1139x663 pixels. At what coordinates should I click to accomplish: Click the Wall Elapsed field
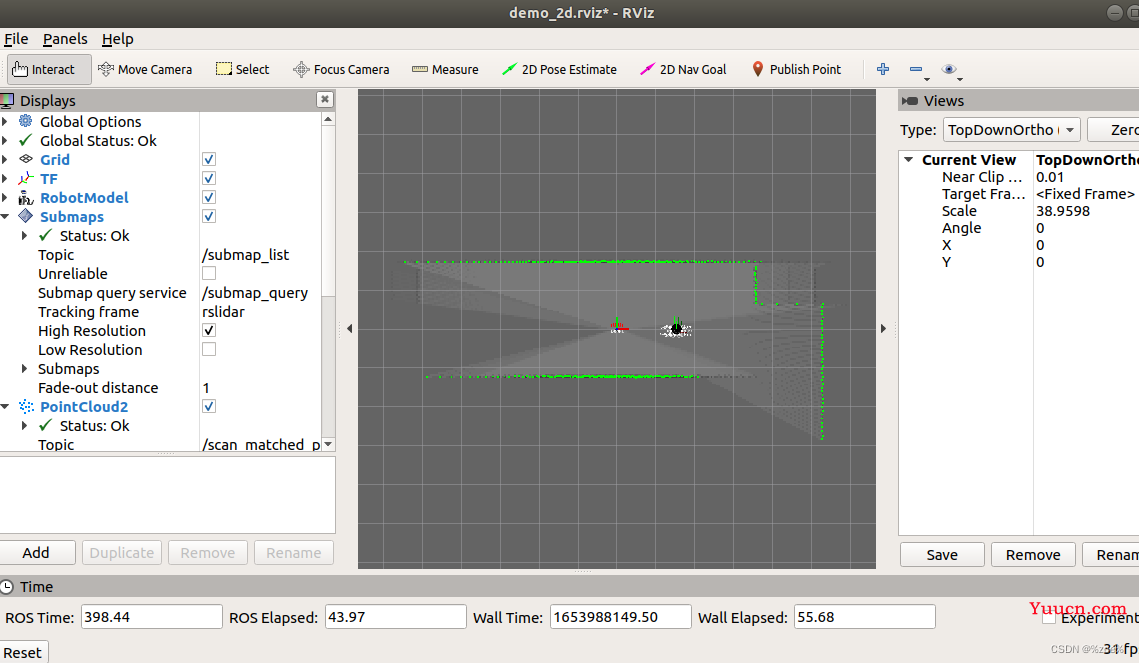click(864, 617)
